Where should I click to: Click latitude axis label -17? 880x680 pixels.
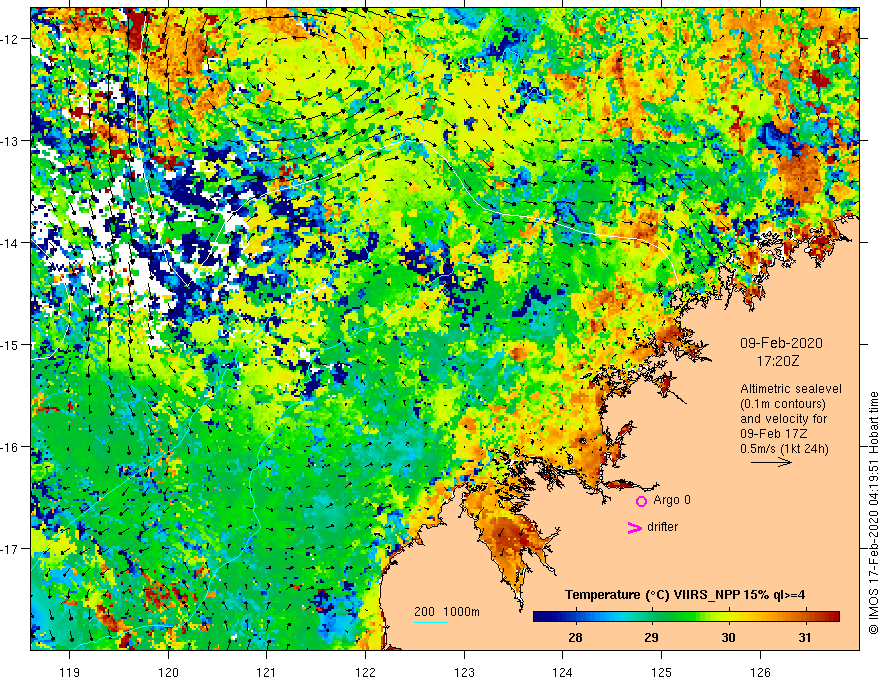tap(10, 549)
